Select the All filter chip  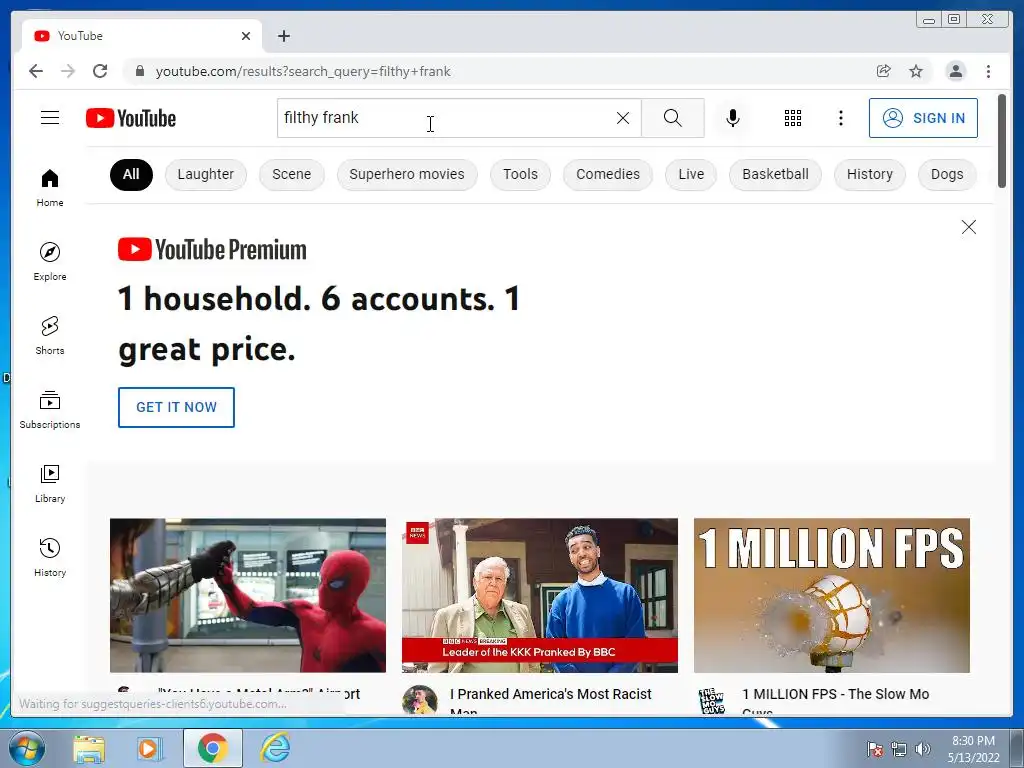[131, 174]
